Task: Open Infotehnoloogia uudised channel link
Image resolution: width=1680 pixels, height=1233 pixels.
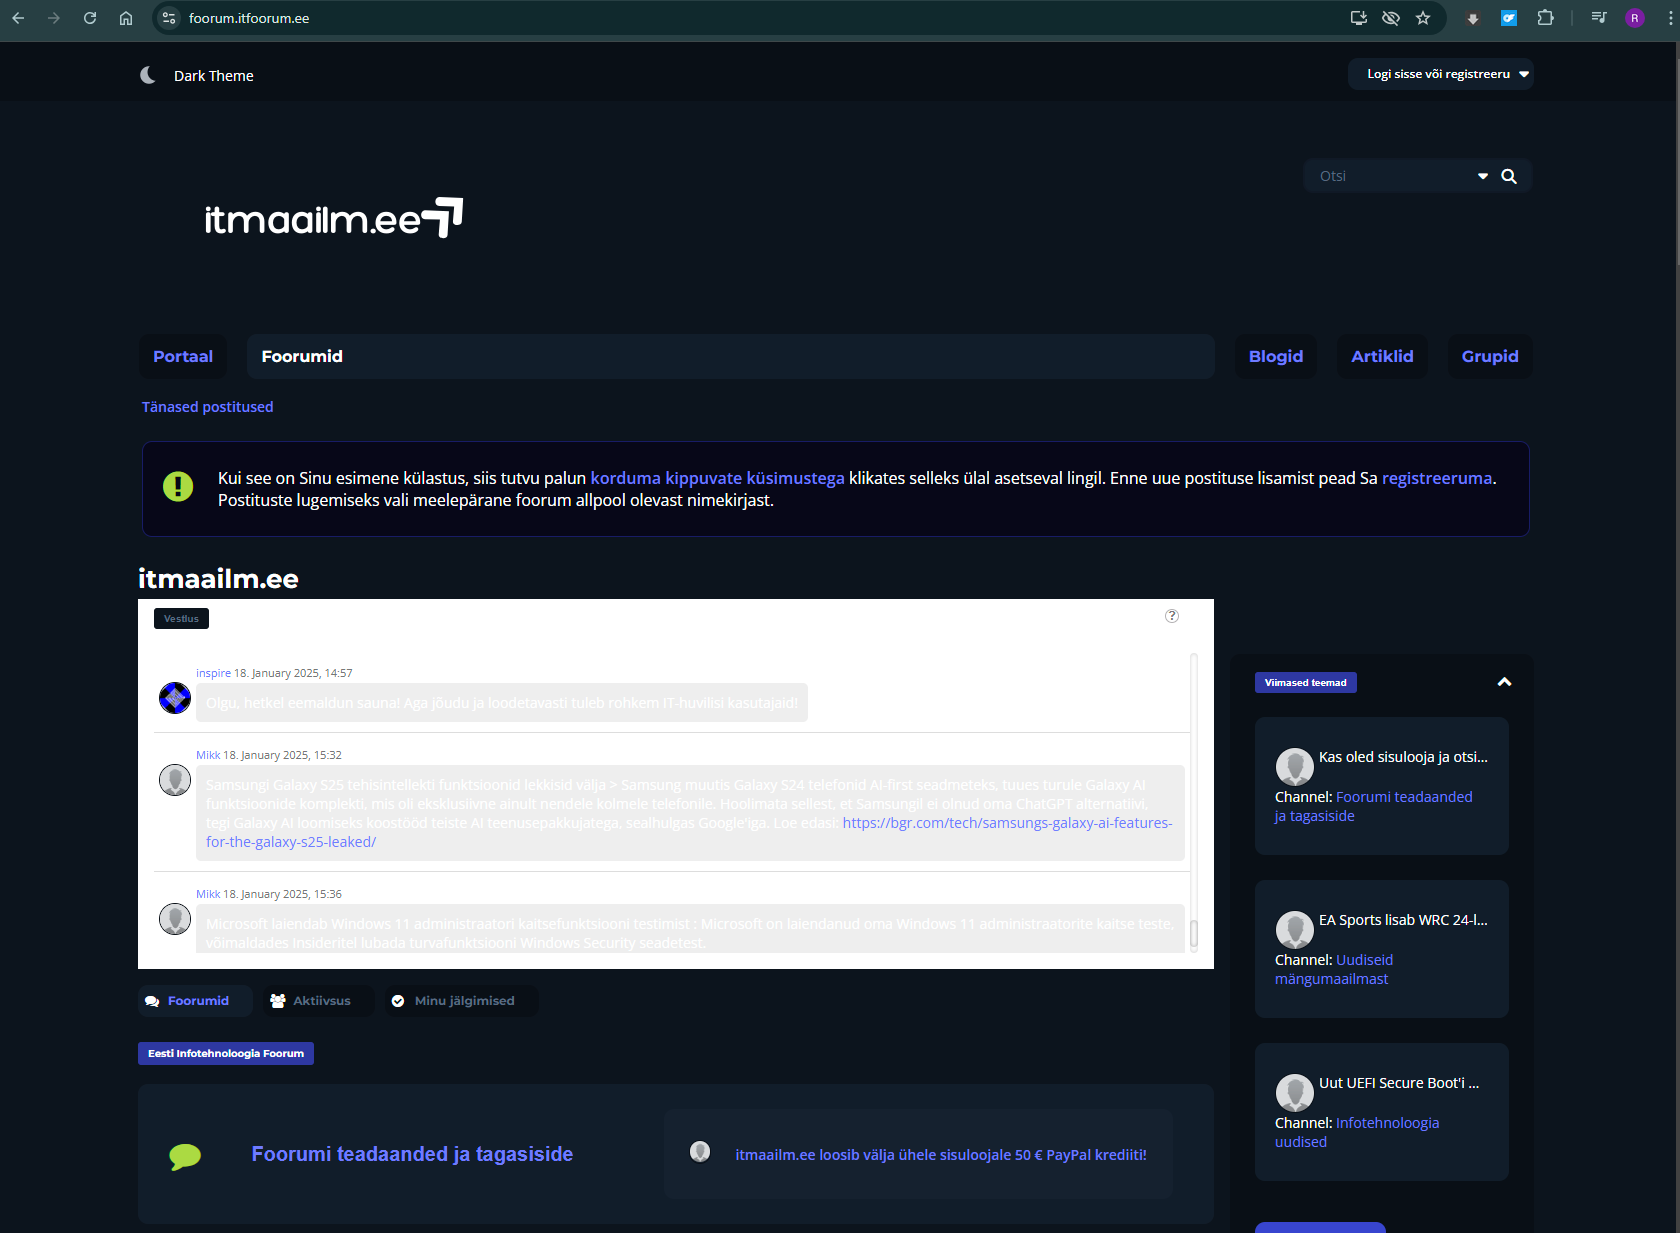Action: click(x=1357, y=1132)
